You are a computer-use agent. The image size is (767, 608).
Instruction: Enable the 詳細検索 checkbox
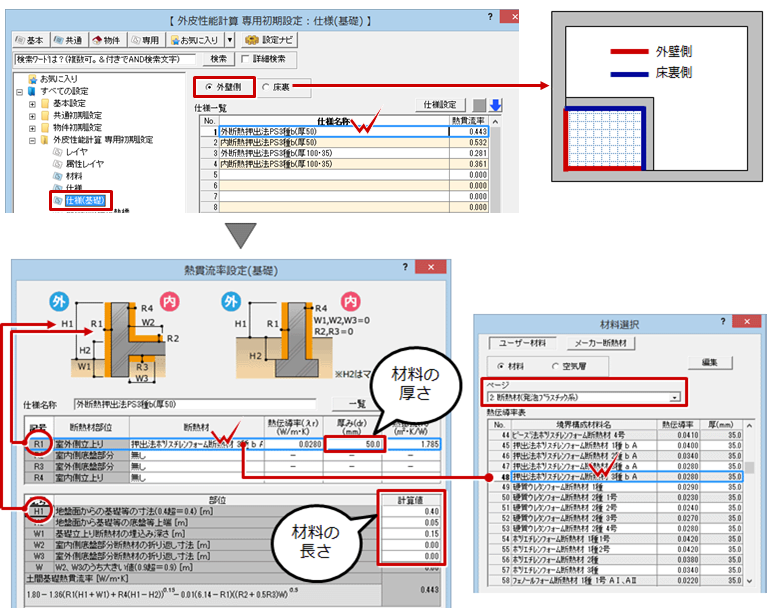(245, 59)
